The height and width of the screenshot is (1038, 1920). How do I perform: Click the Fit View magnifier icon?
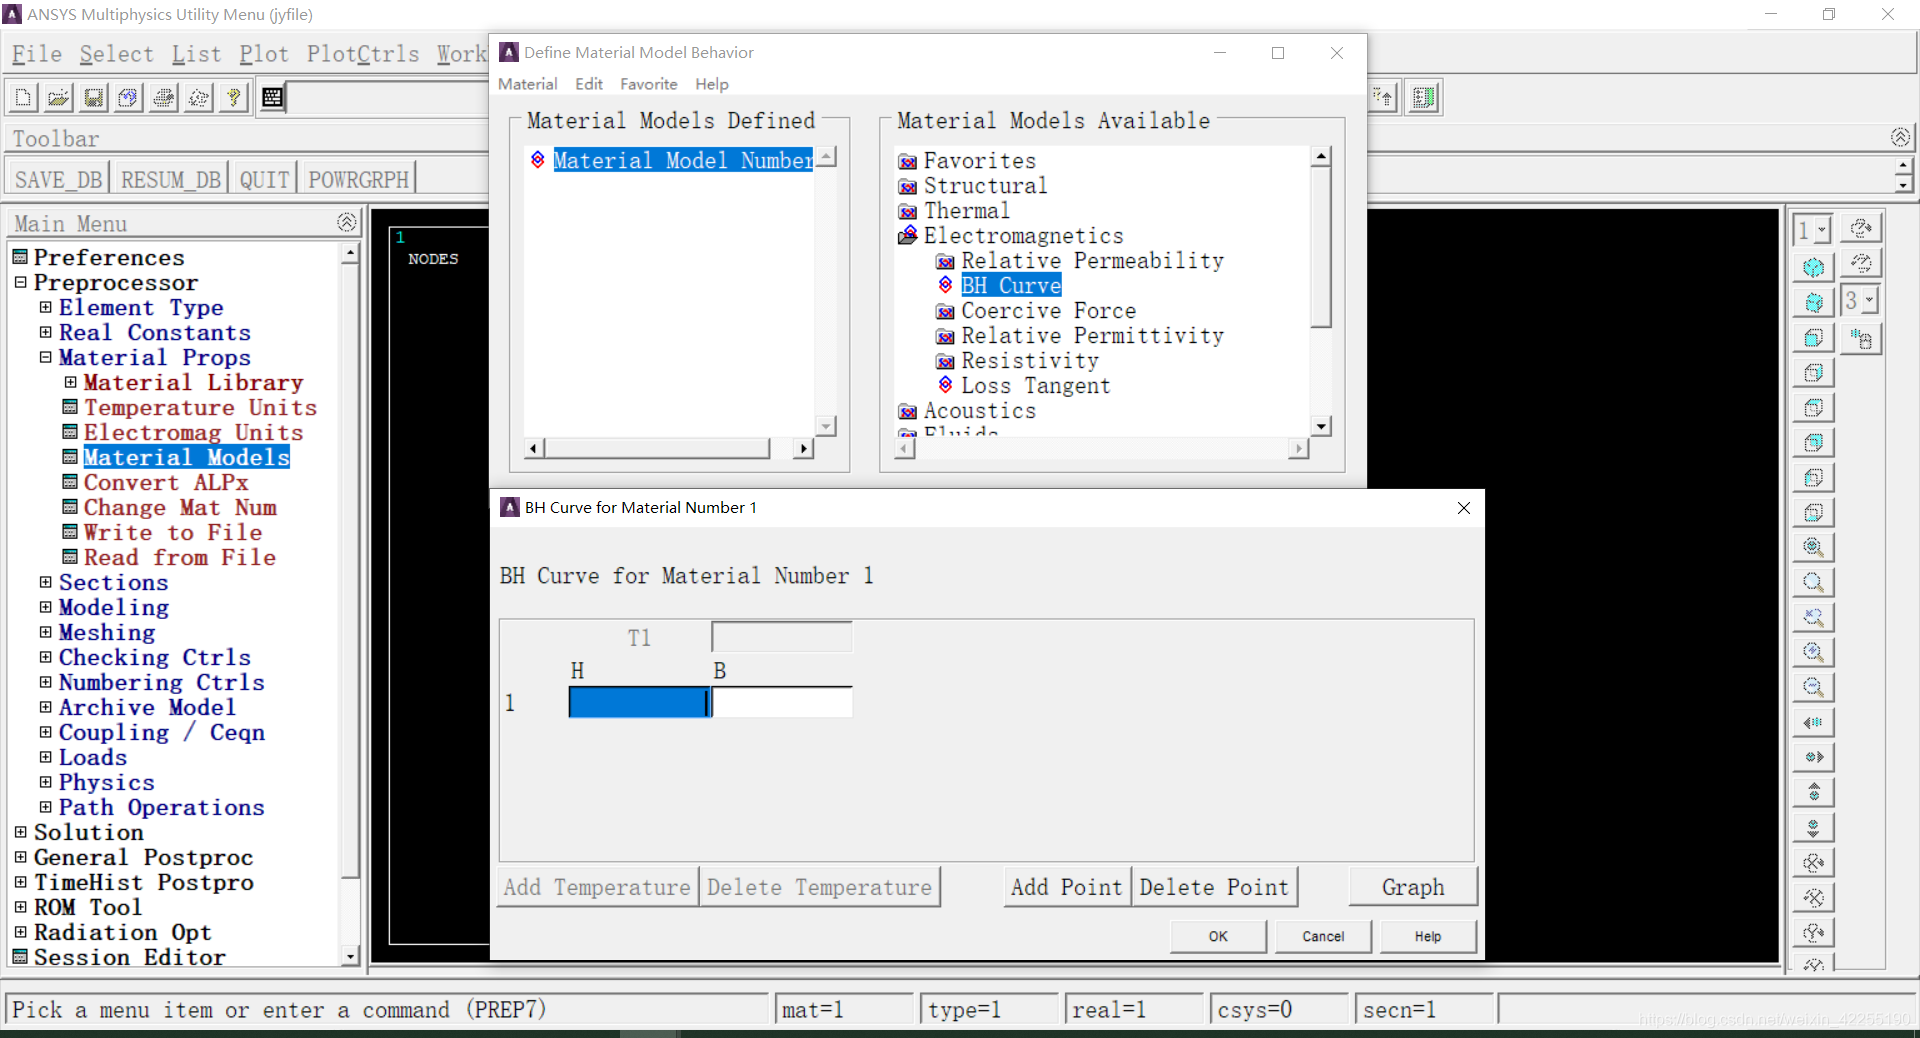(x=1813, y=548)
